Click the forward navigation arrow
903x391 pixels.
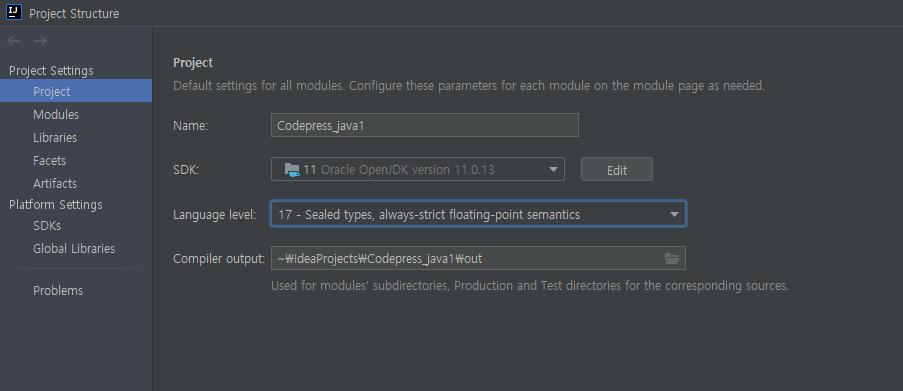(40, 41)
